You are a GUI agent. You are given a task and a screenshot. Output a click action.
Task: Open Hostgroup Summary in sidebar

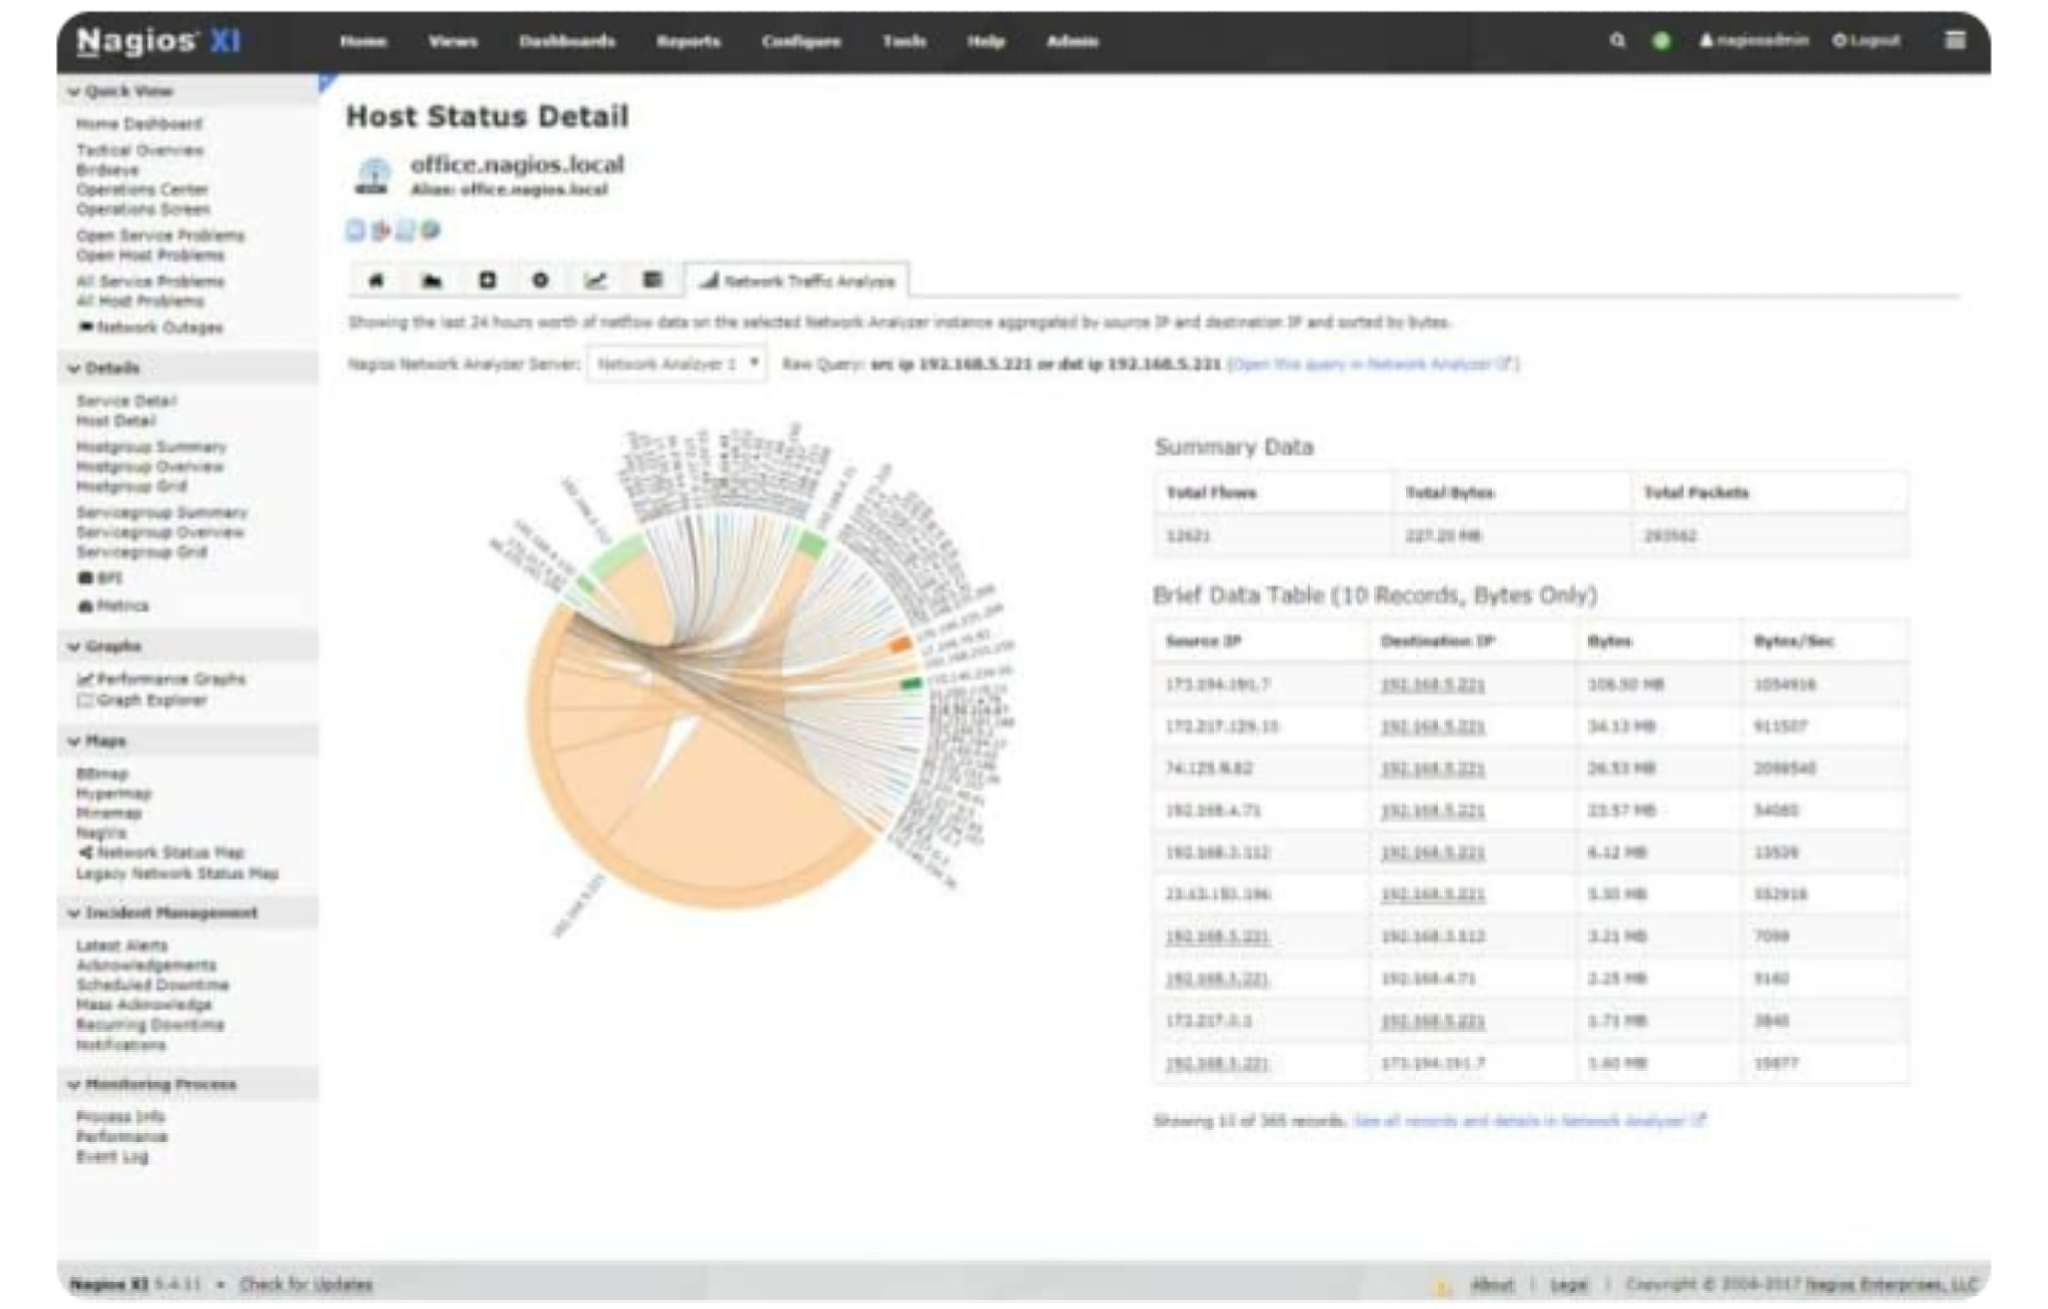(152, 447)
